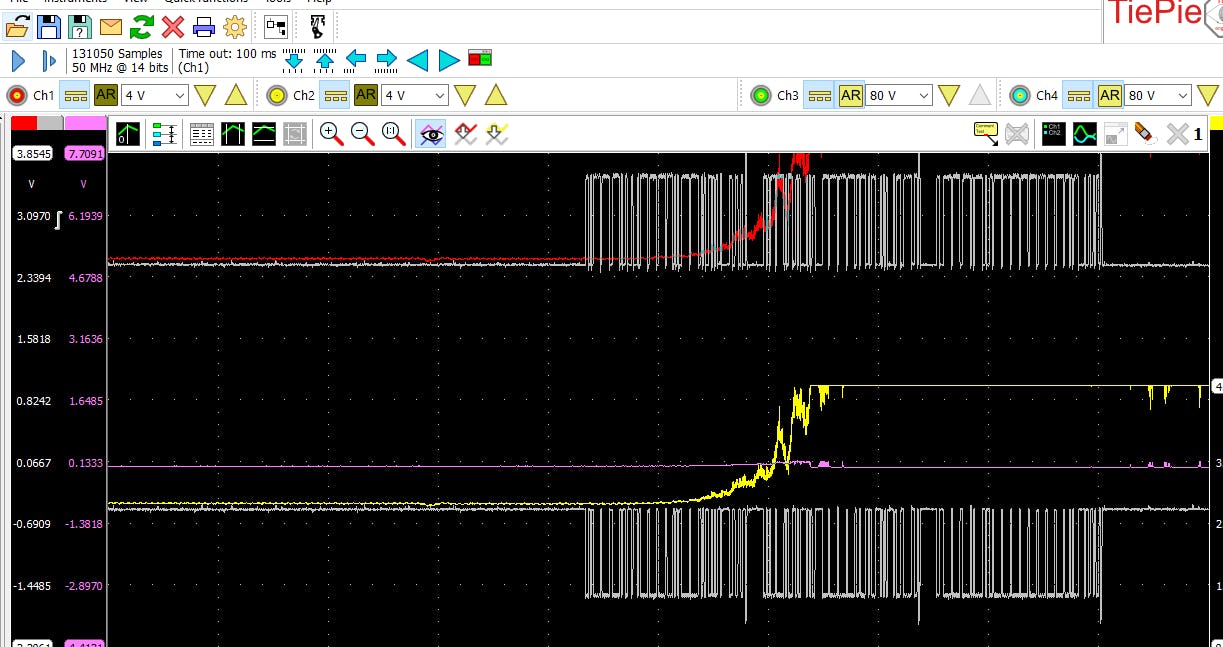Click the zoom in magnifier icon
Screen dimensions: 1223x647
331,133
